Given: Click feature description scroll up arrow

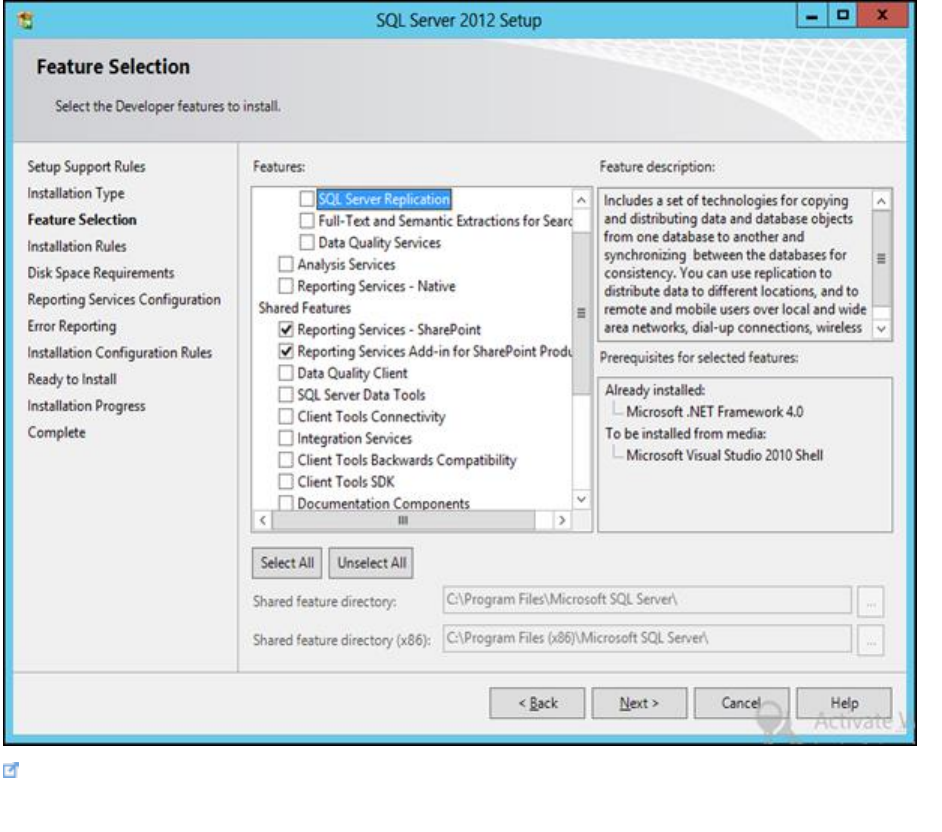Looking at the screenshot, I should [x=881, y=201].
